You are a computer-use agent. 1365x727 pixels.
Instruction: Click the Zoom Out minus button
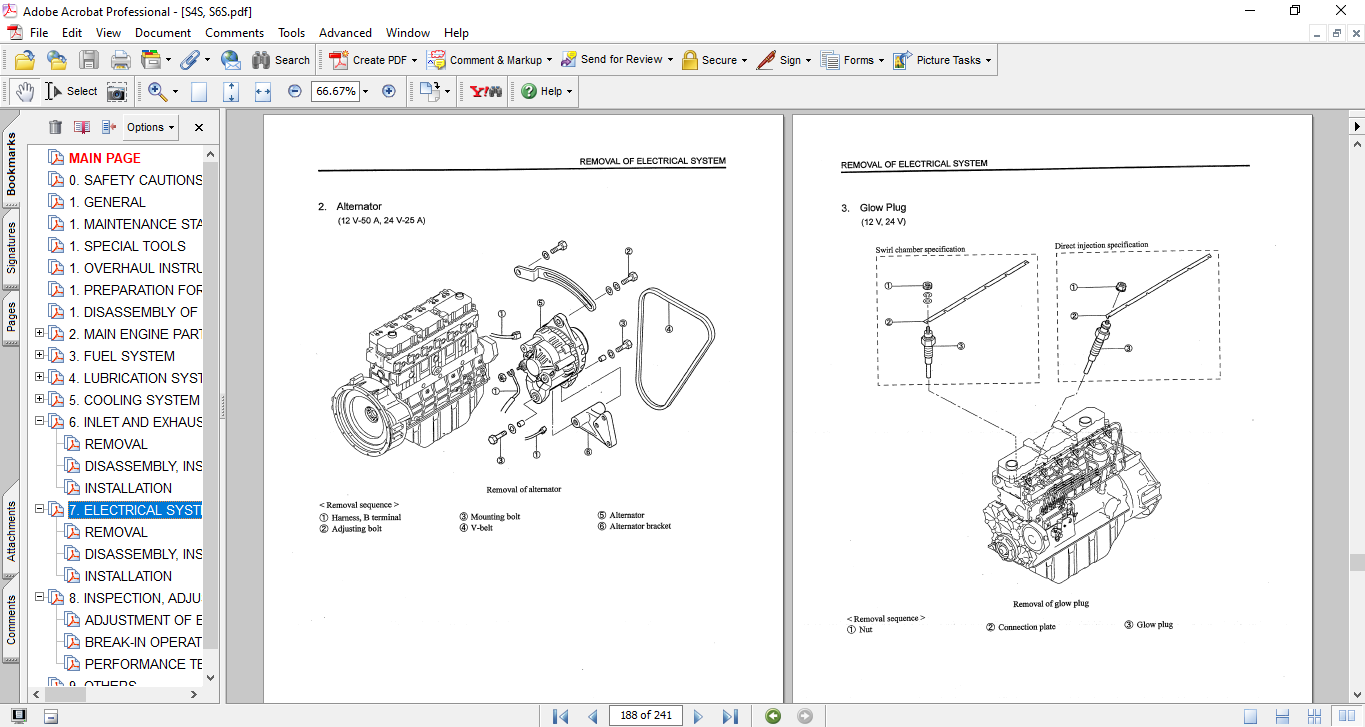295,91
